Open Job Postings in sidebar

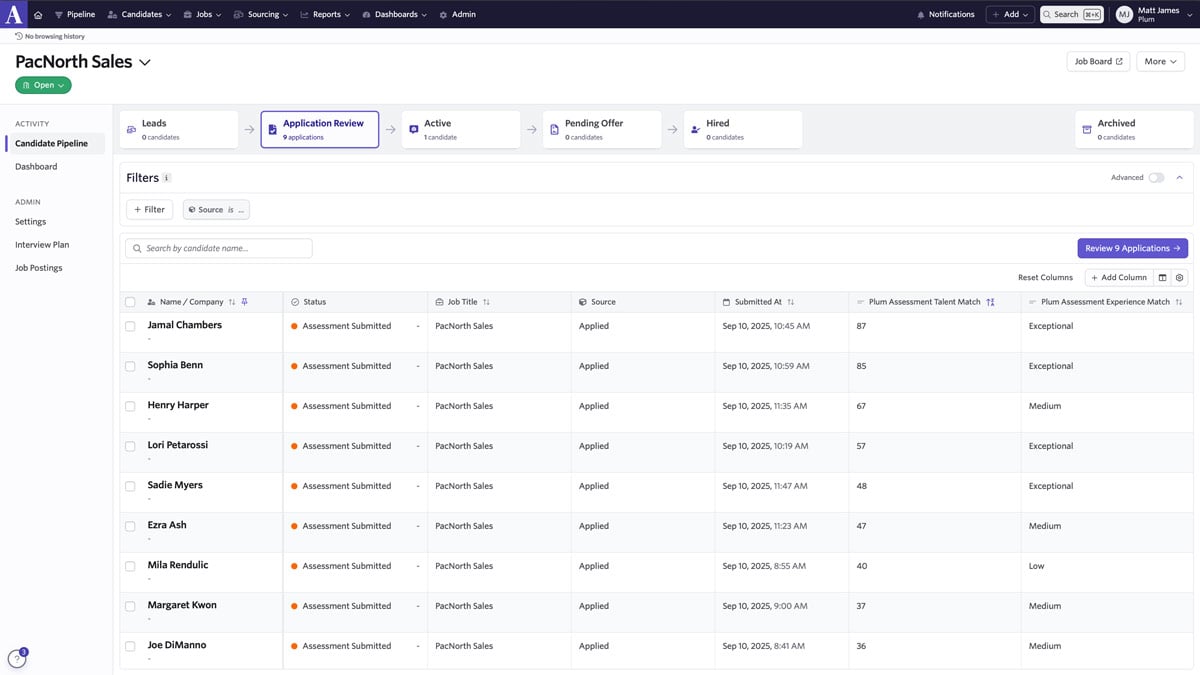[38, 268]
